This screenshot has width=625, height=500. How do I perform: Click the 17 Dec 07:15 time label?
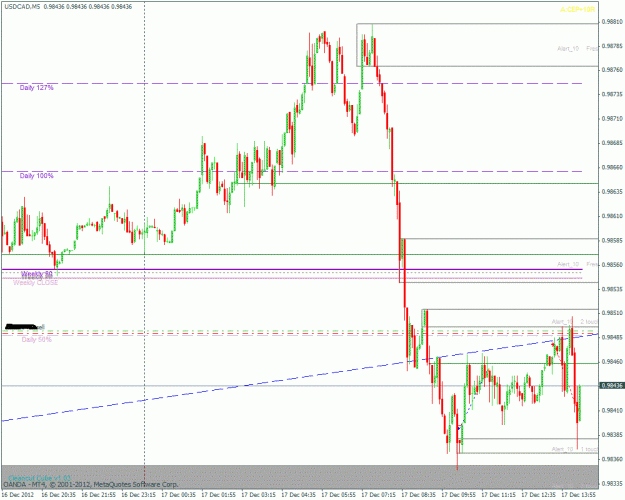coord(379,495)
